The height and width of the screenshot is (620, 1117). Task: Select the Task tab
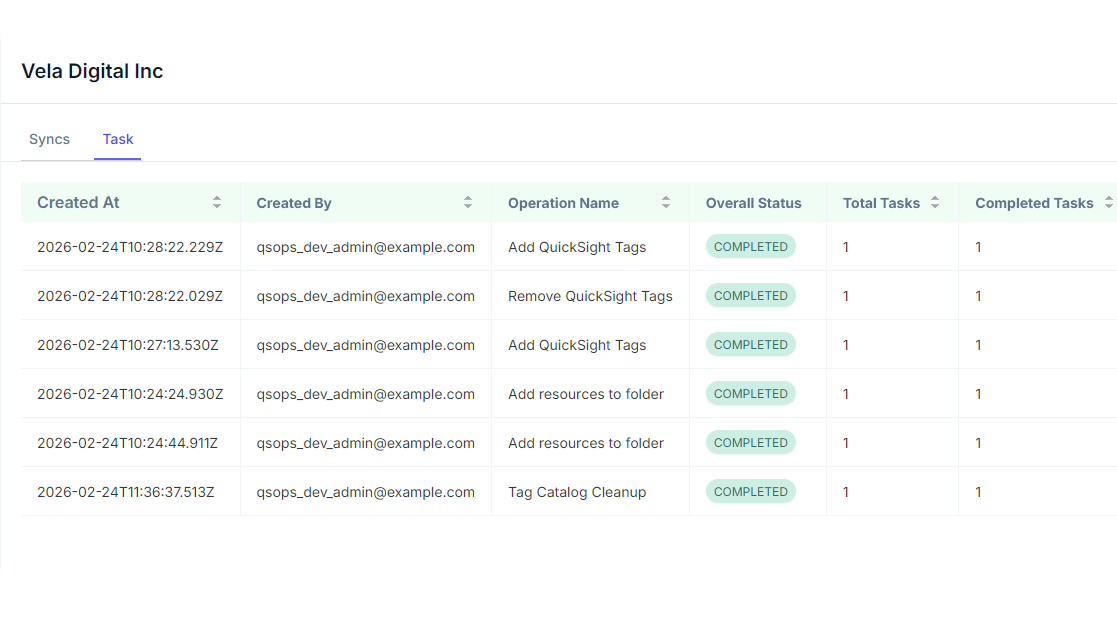tap(118, 139)
